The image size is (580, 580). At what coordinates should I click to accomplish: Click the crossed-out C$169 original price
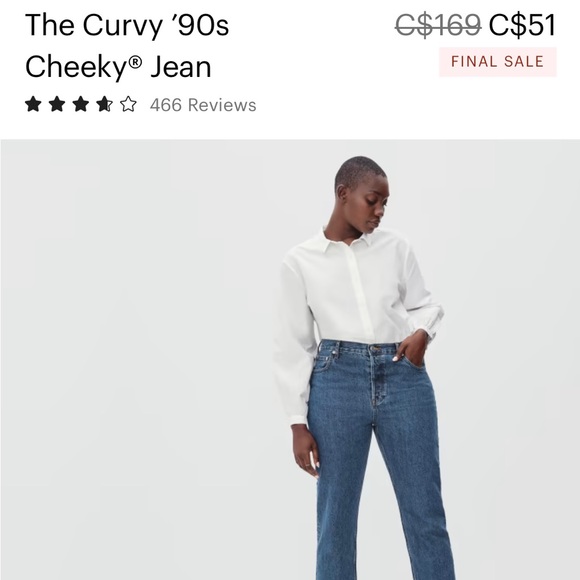click(x=438, y=25)
